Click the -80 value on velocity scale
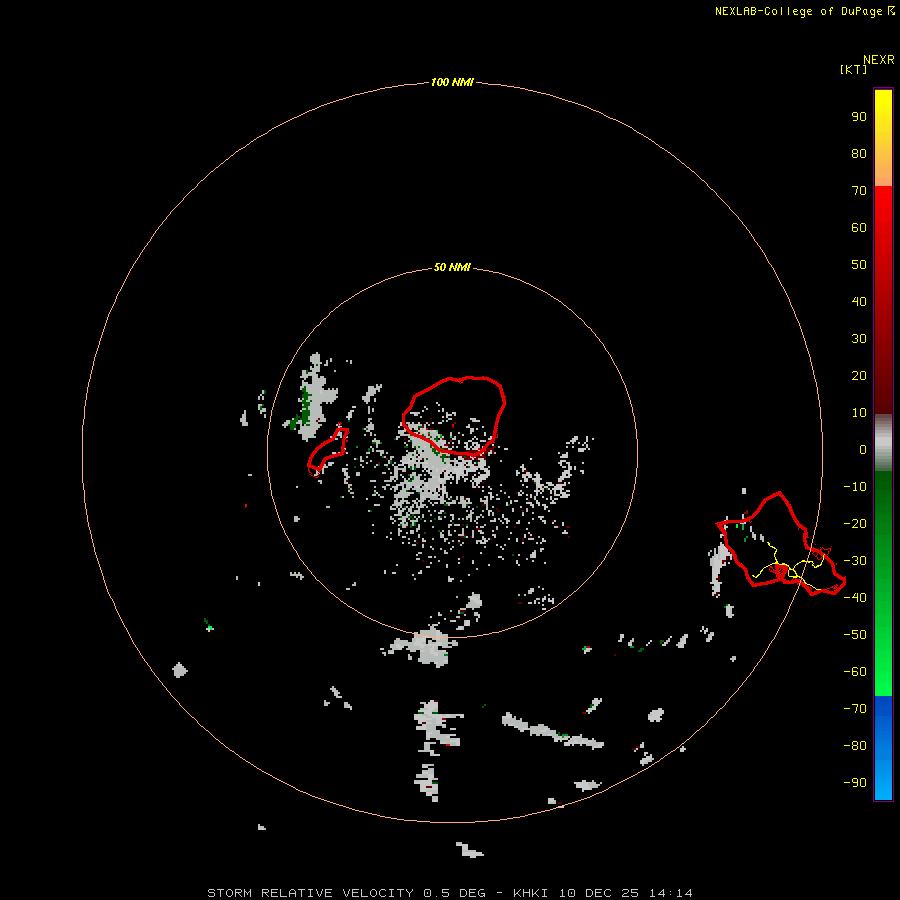 click(x=855, y=746)
